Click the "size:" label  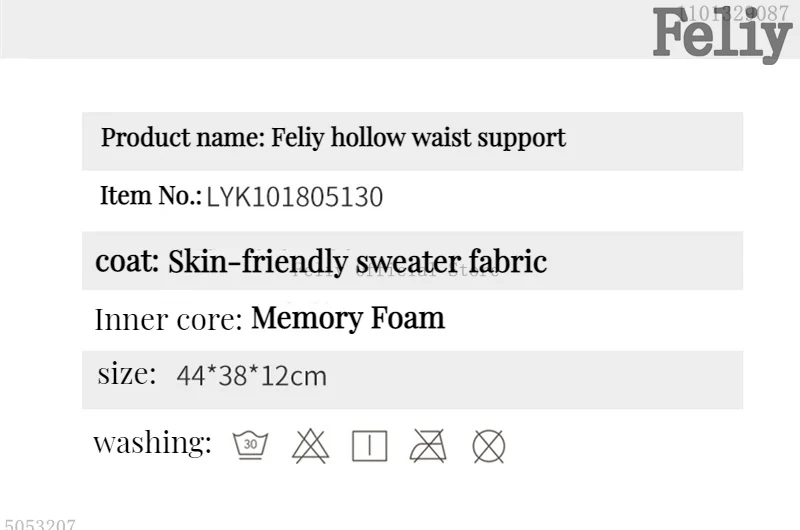tap(127, 375)
